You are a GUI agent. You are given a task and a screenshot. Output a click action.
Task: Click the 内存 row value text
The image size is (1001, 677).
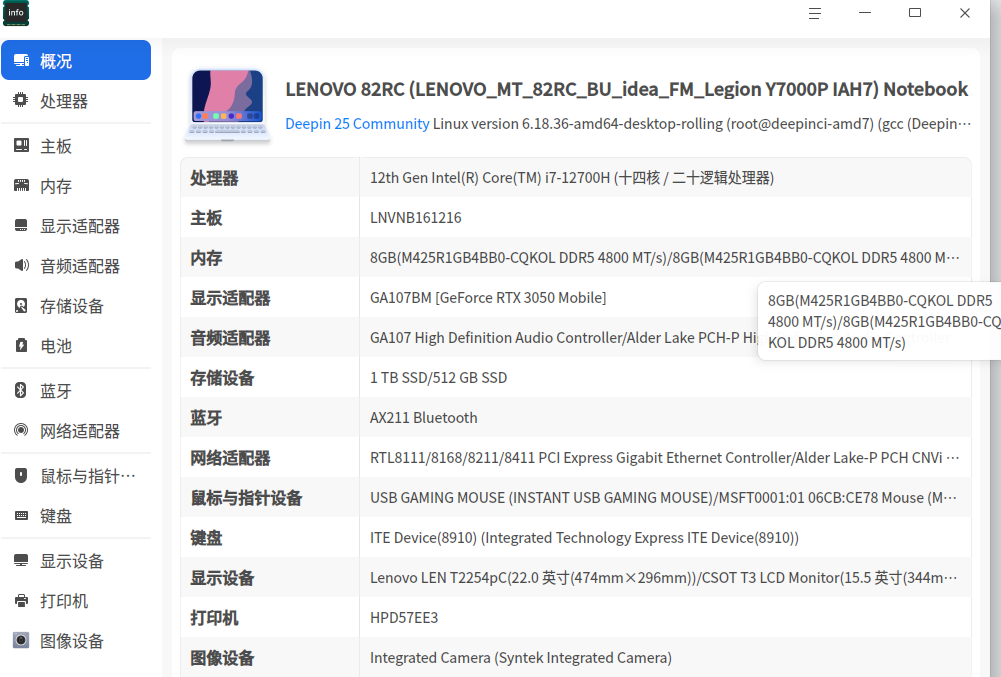[x=665, y=258]
